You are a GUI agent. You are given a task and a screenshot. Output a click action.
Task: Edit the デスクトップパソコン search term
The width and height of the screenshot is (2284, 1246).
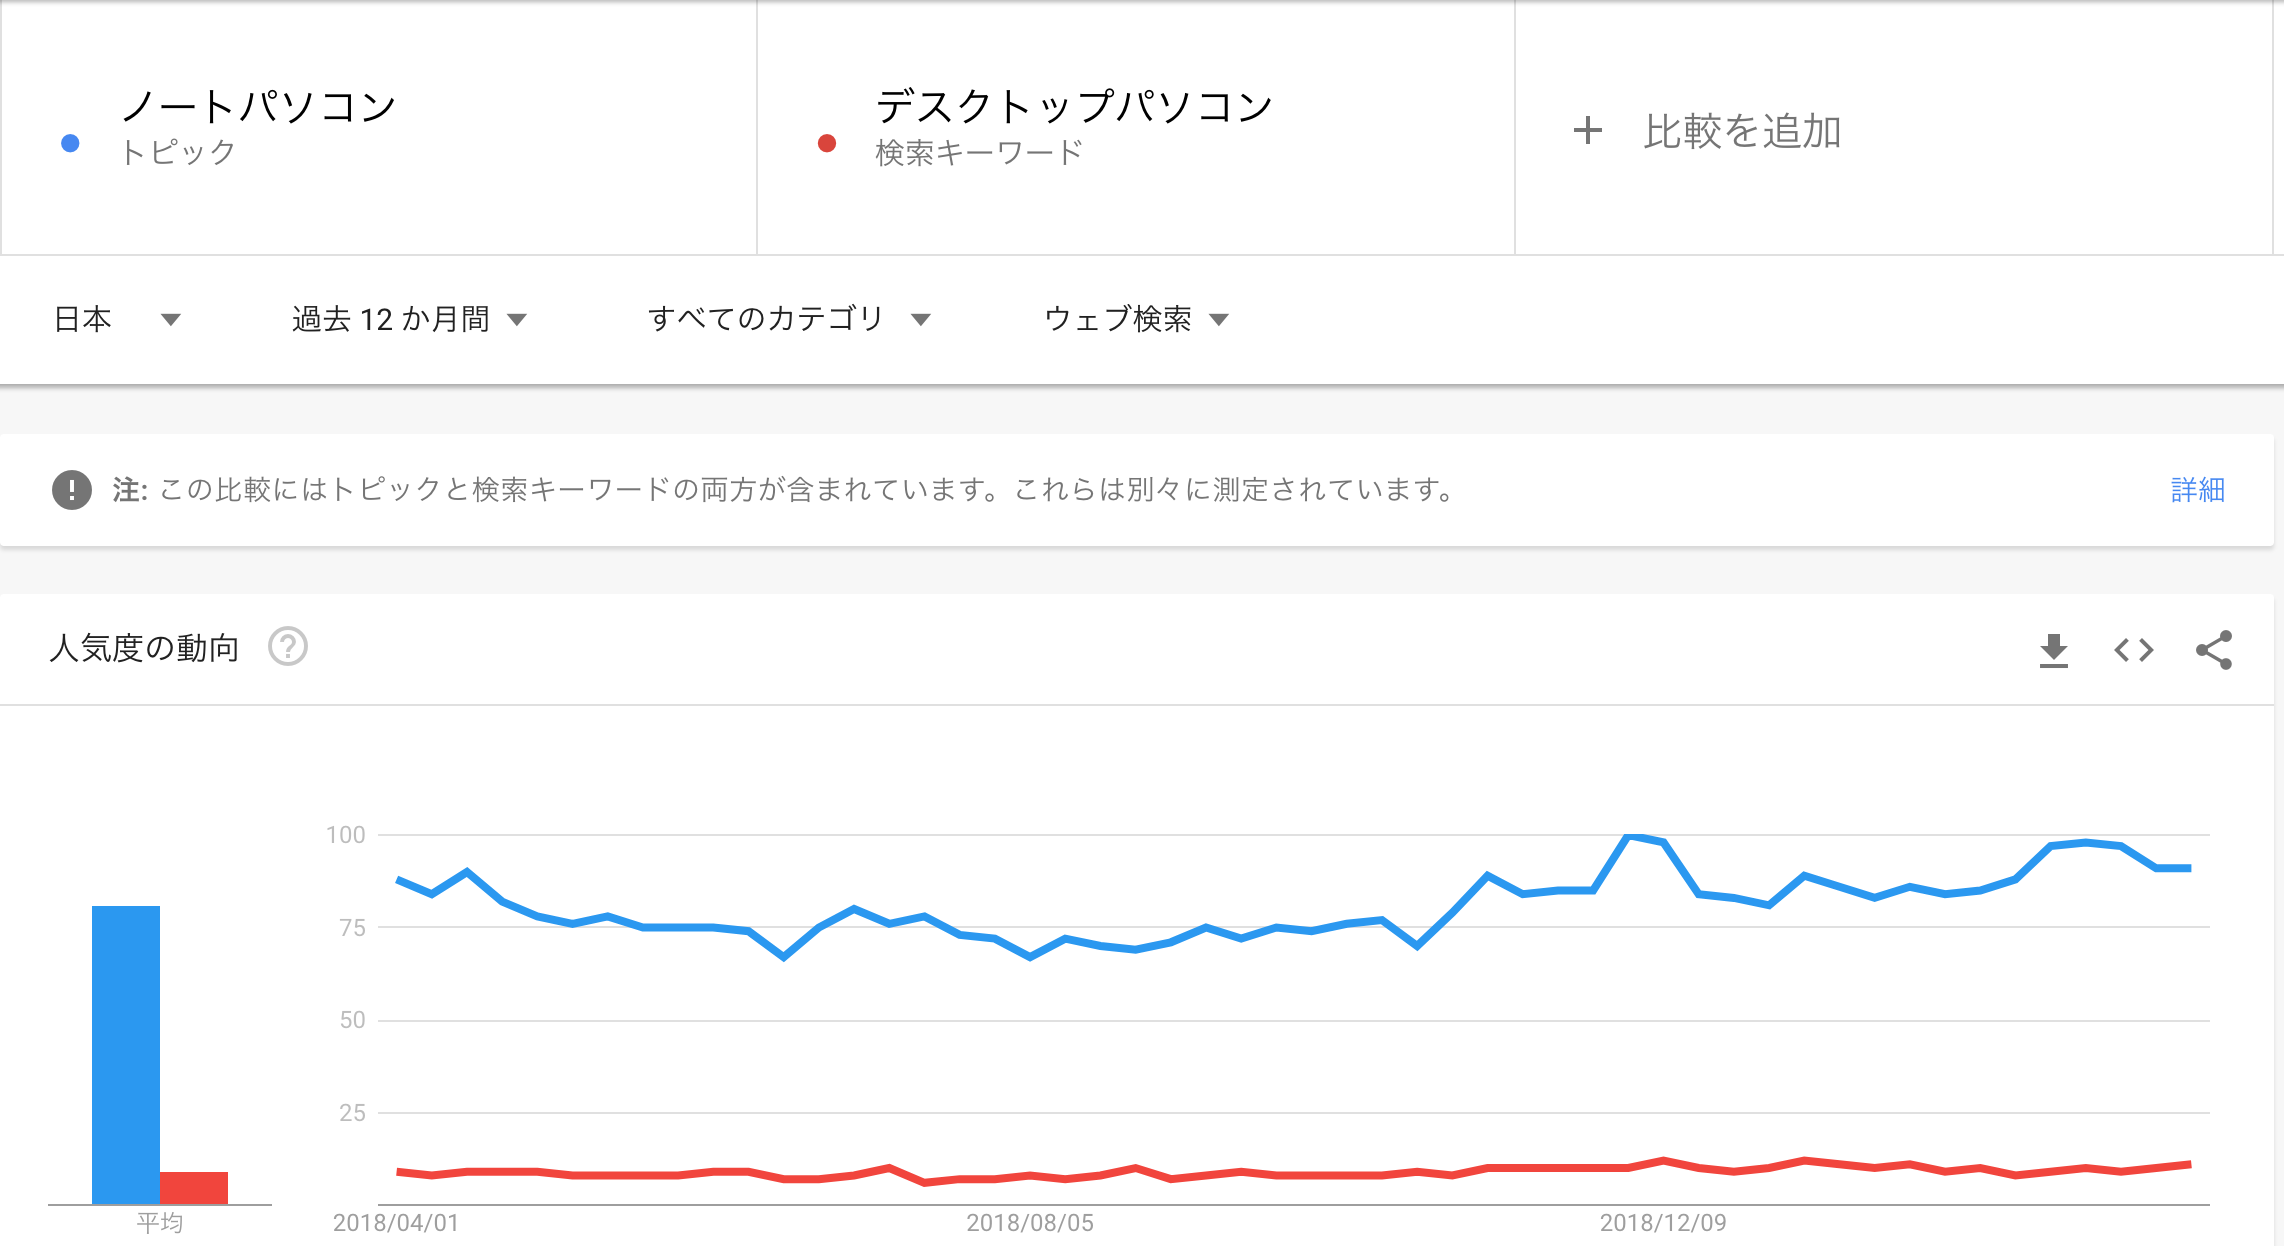(1073, 106)
